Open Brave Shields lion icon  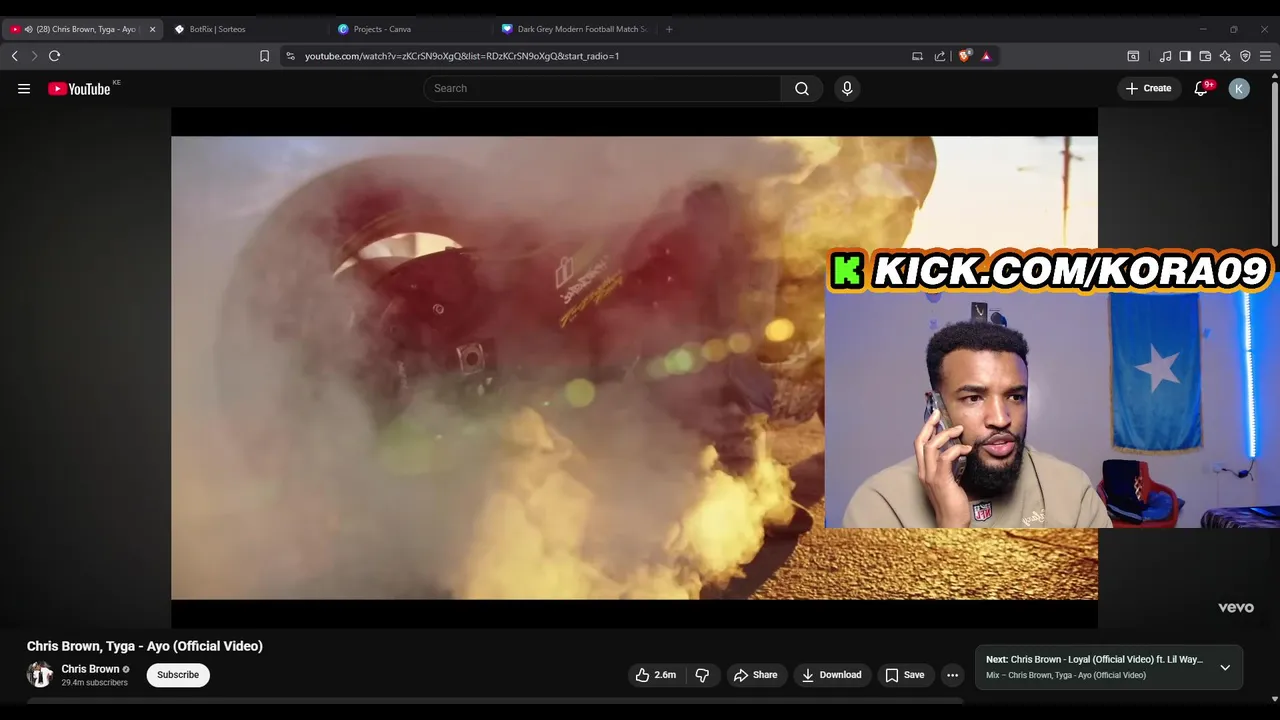click(964, 56)
